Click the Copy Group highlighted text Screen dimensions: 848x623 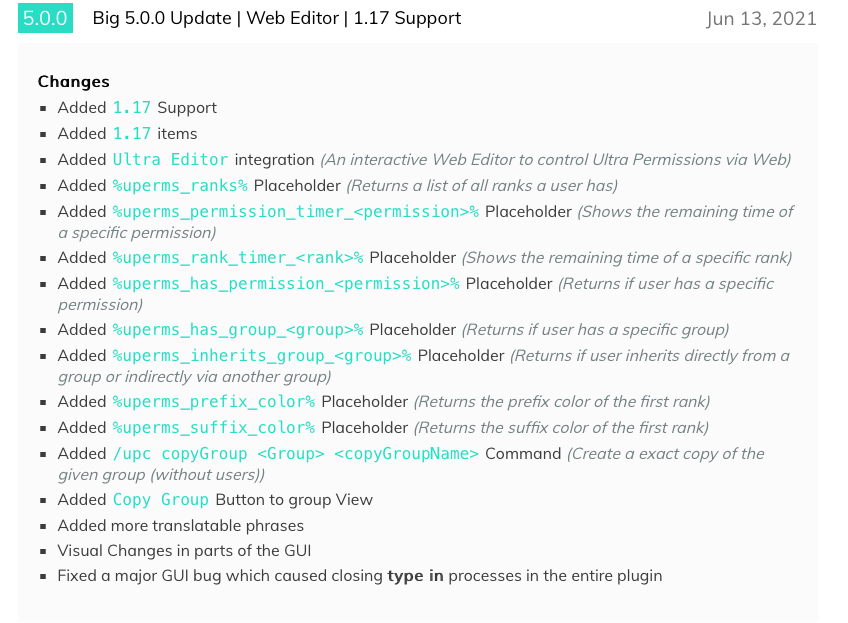pos(161,499)
